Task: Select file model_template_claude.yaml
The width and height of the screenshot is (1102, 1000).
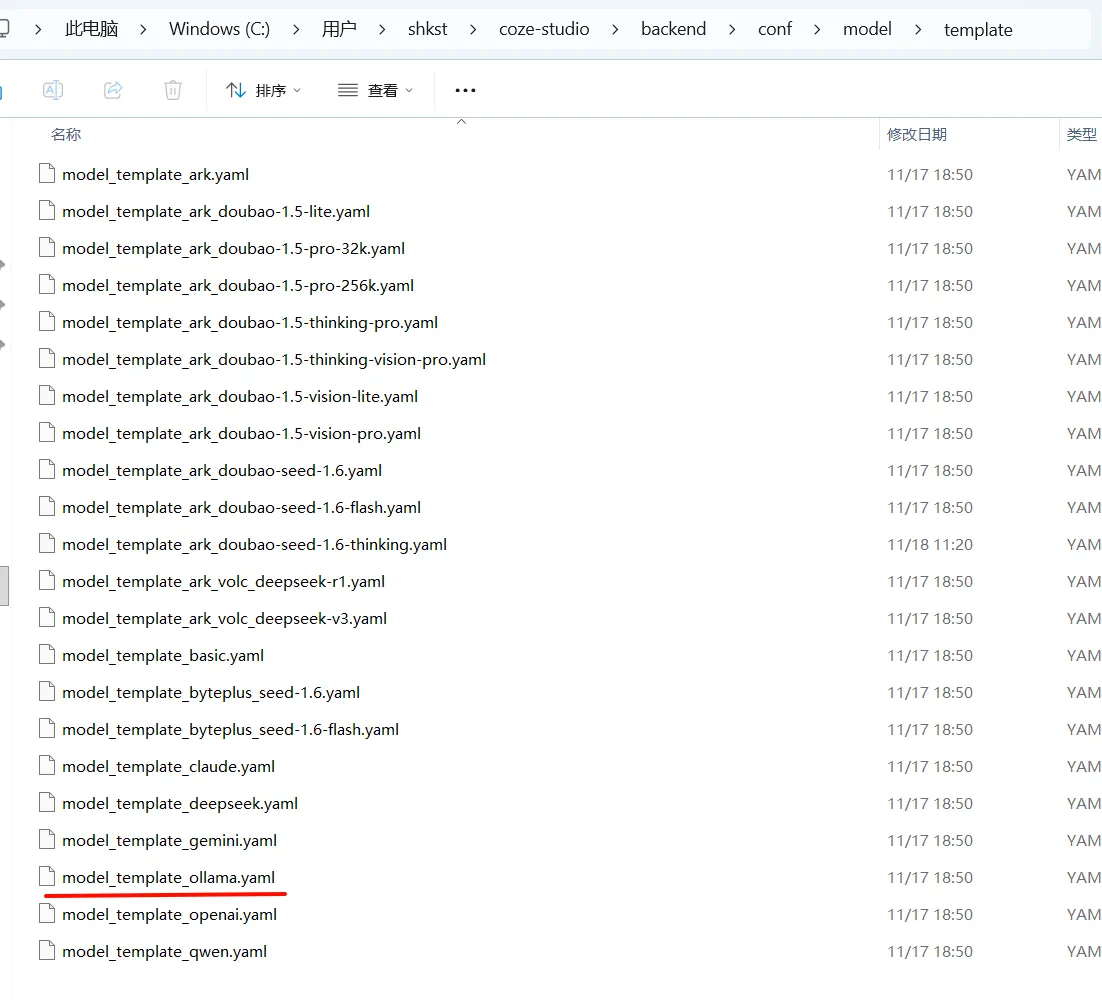Action: tap(168, 767)
